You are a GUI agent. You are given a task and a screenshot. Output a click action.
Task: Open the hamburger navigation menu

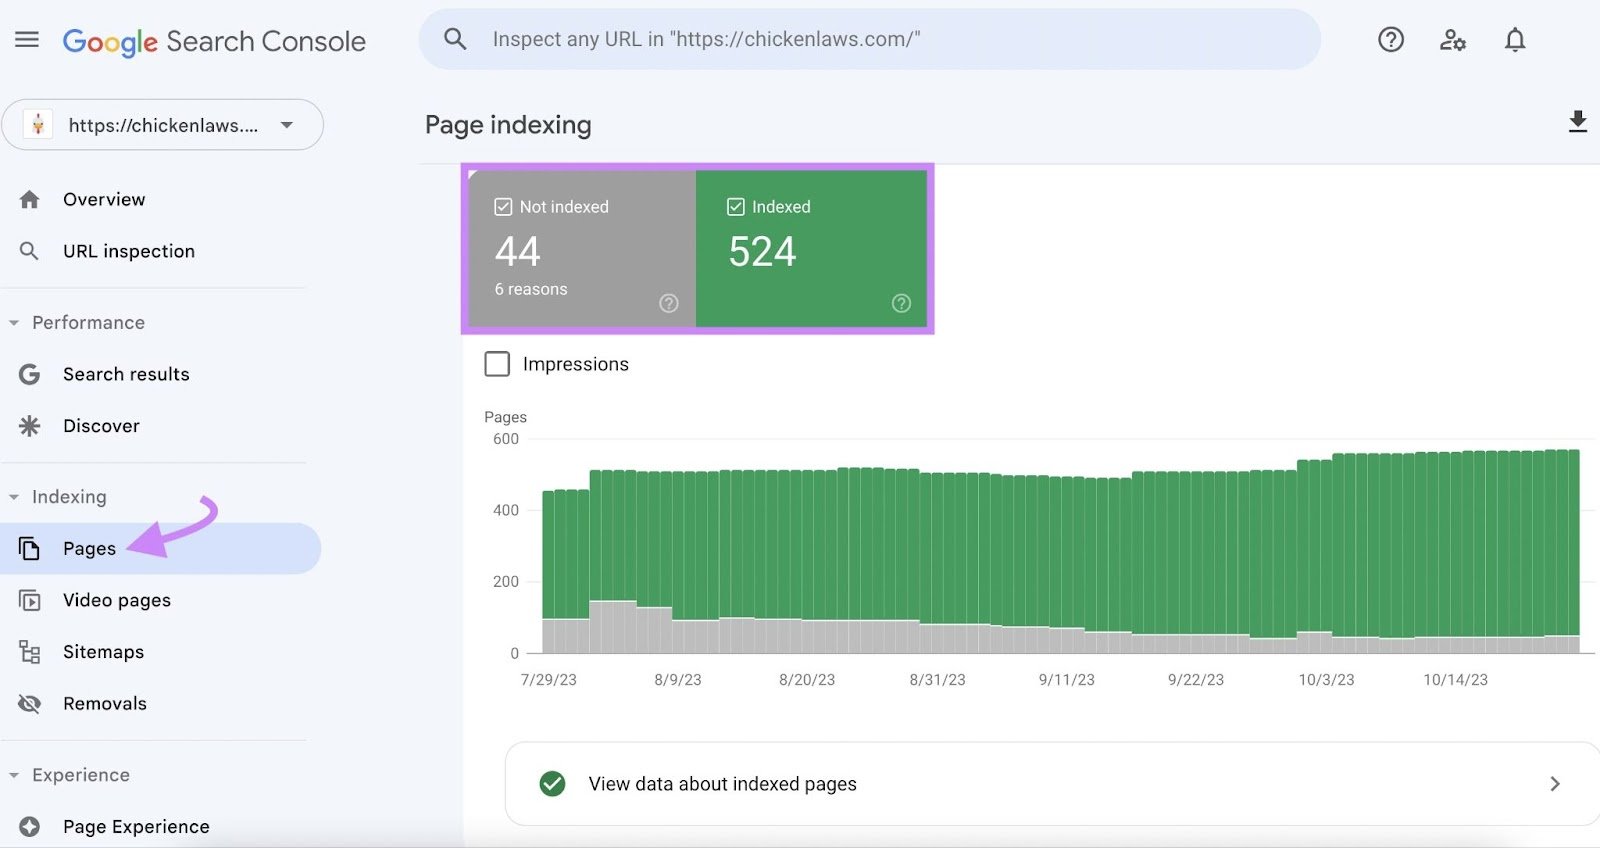coord(27,40)
